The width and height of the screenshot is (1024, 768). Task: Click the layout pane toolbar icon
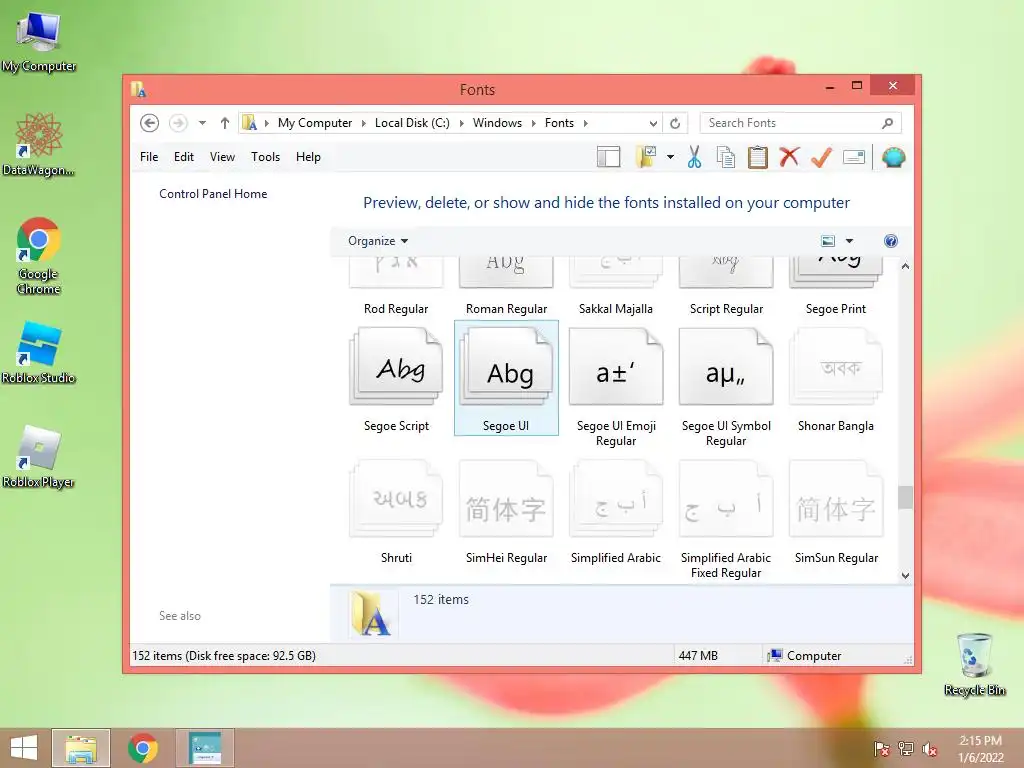(x=608, y=157)
